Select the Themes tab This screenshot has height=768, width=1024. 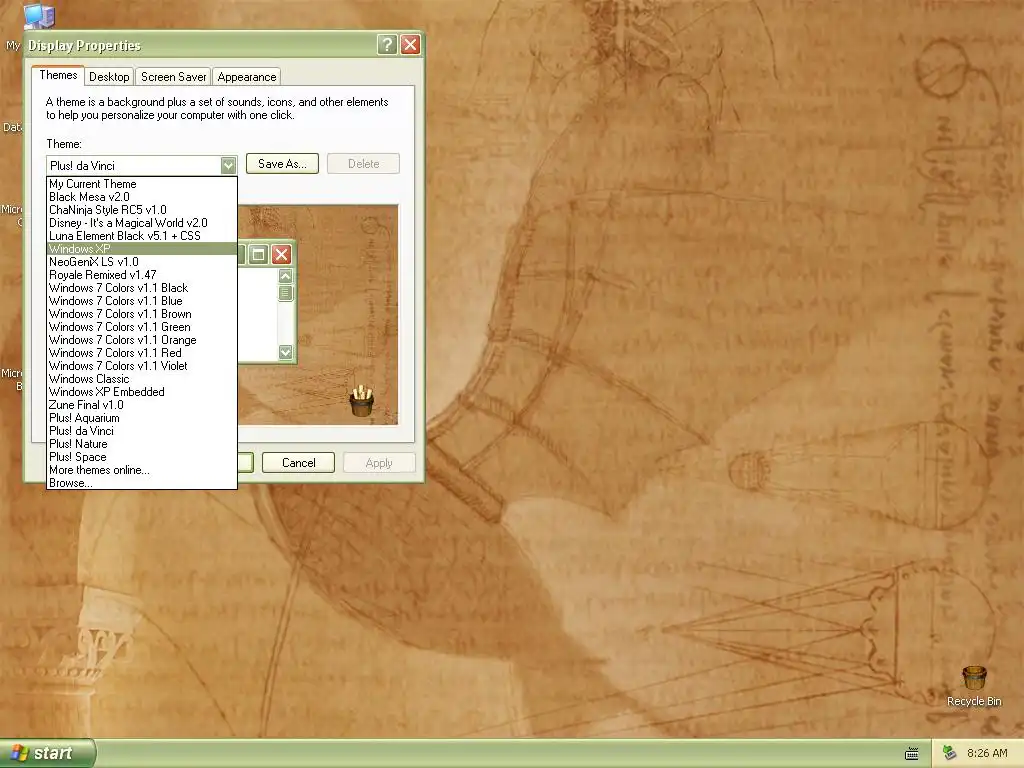pos(58,75)
